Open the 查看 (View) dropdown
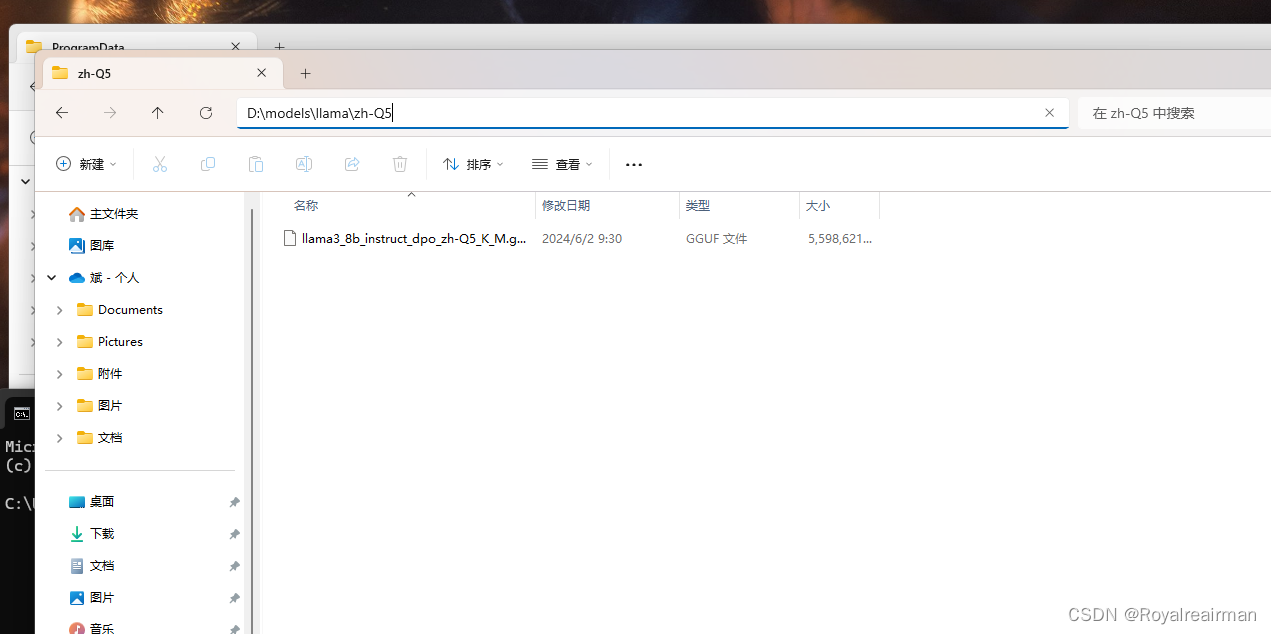 562,164
